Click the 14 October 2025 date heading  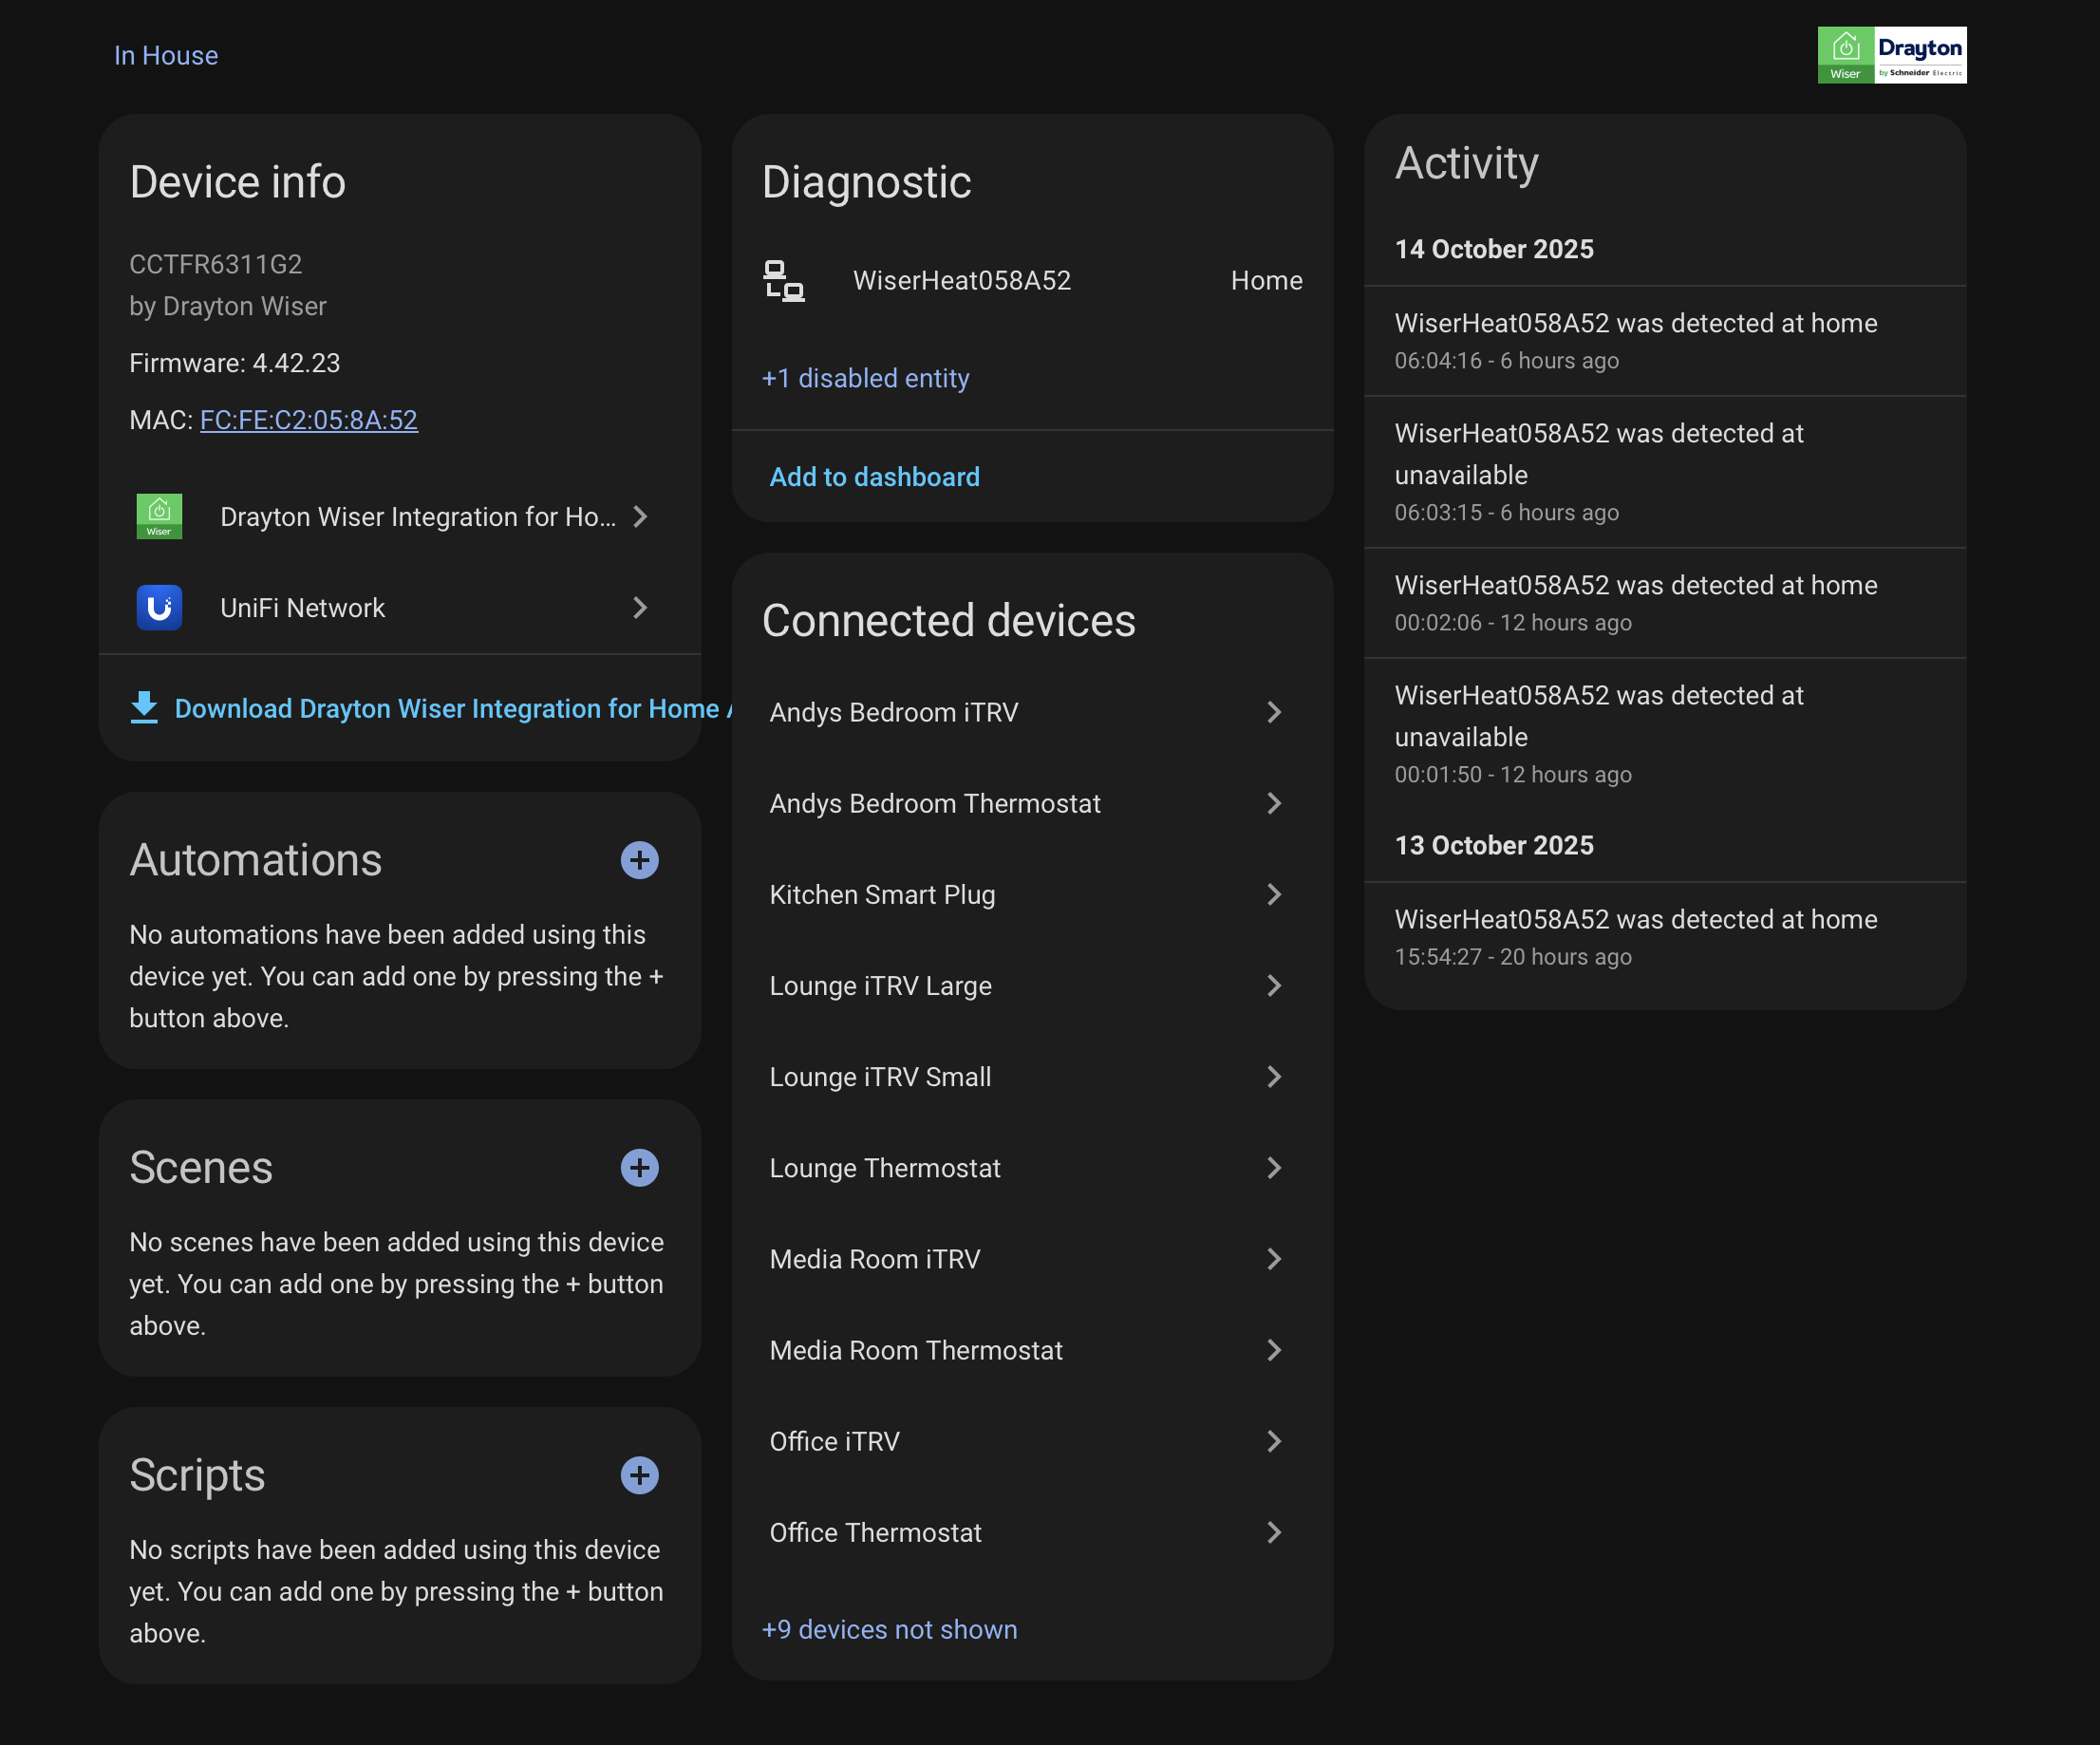[x=1494, y=249]
